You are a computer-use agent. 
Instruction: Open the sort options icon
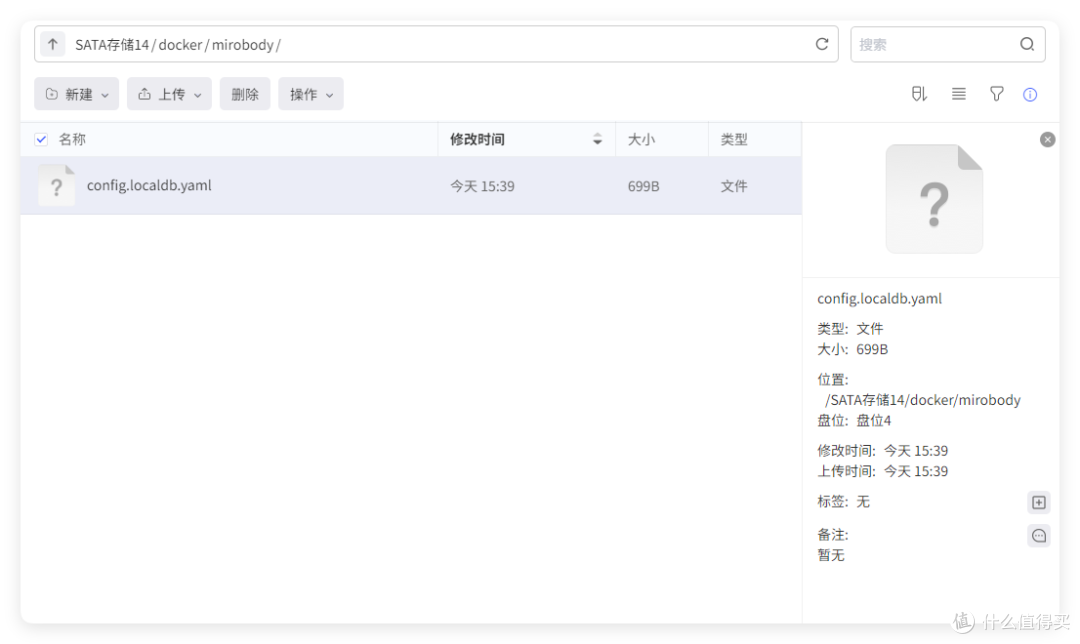pyautogui.click(x=920, y=94)
